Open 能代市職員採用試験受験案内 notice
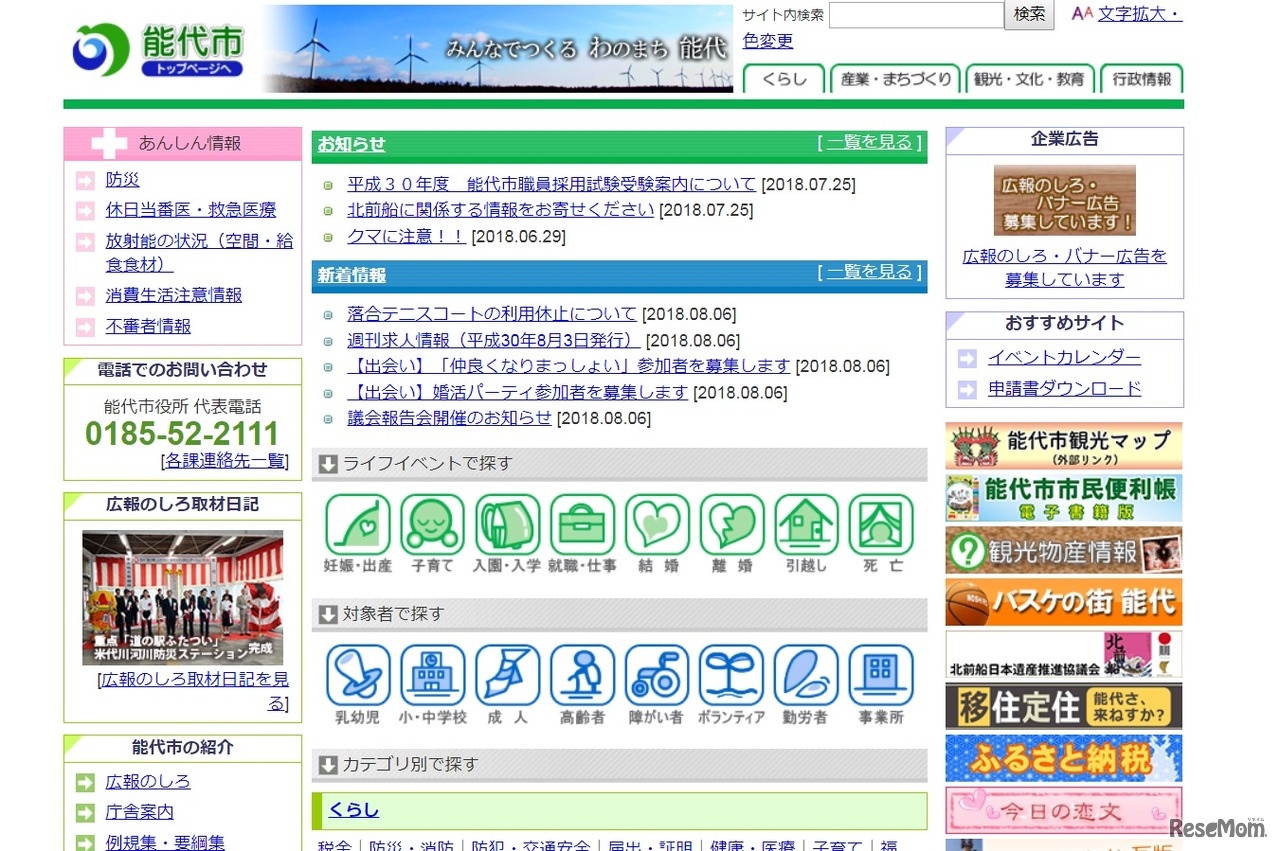Screen dimensions: 1280x851 (x=552, y=184)
